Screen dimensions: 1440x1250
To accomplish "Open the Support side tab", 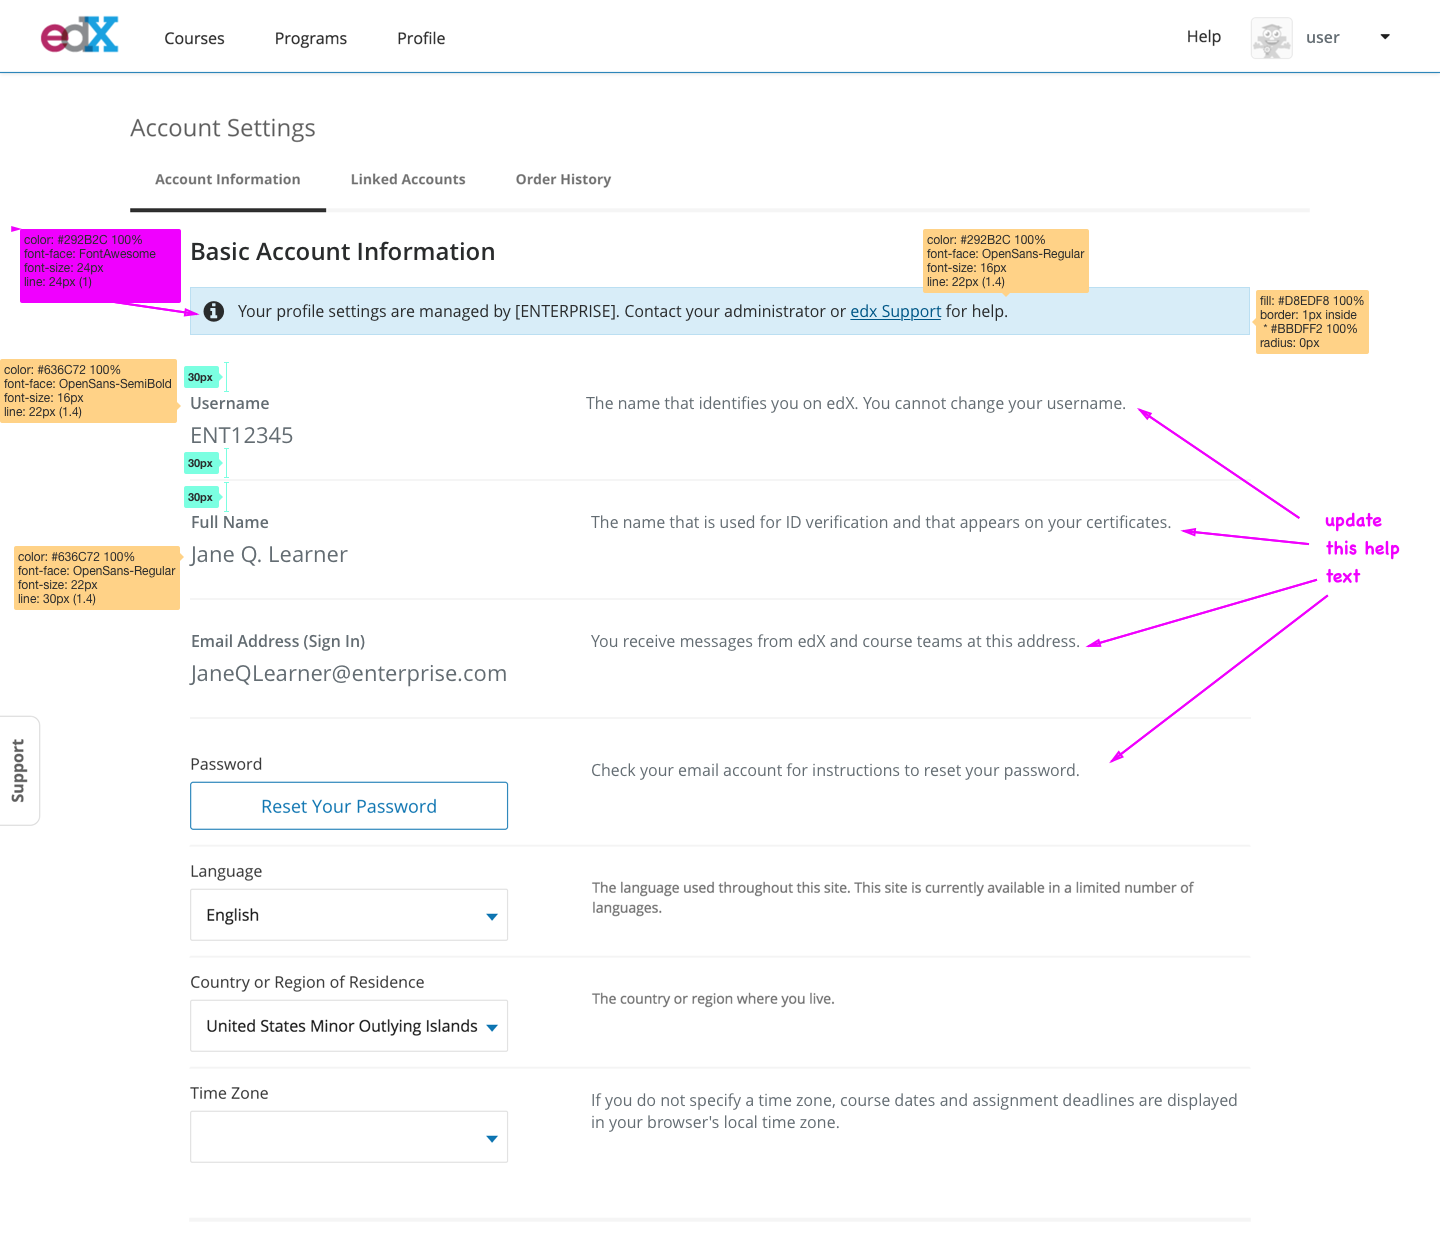I will click(19, 771).
